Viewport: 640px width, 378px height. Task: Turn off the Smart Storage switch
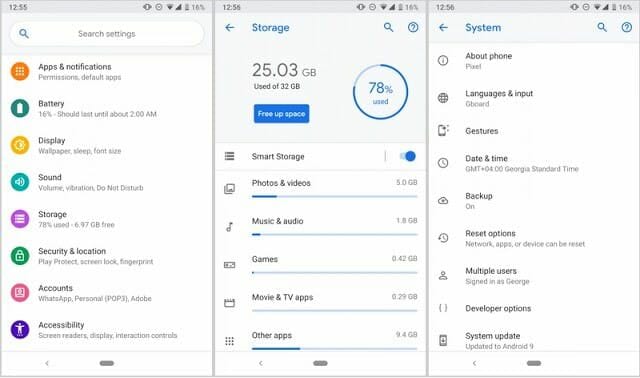tap(407, 156)
